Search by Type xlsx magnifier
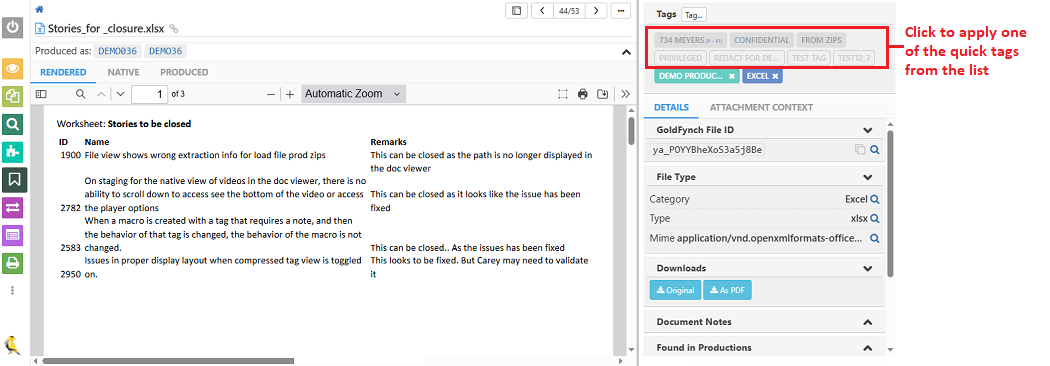 pyautogui.click(x=875, y=218)
